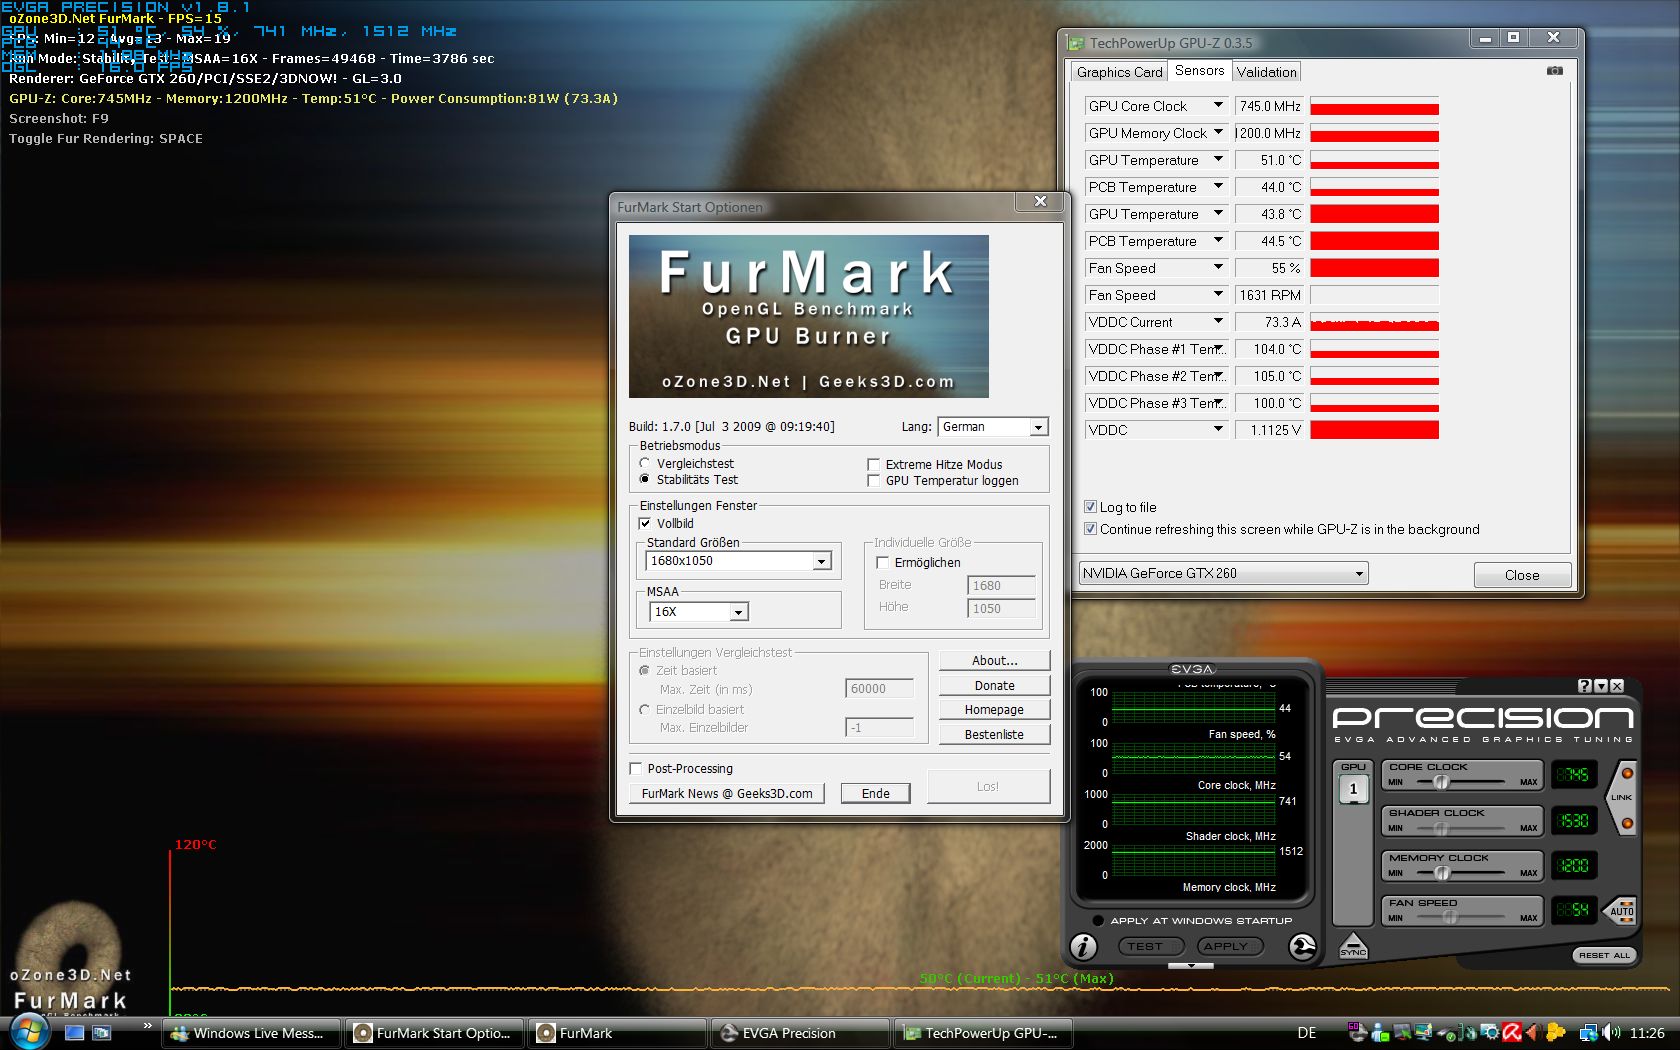Screen dimensions: 1680x1050
Task: Click the CORE CLOCK slider handle
Action: coord(1441,782)
